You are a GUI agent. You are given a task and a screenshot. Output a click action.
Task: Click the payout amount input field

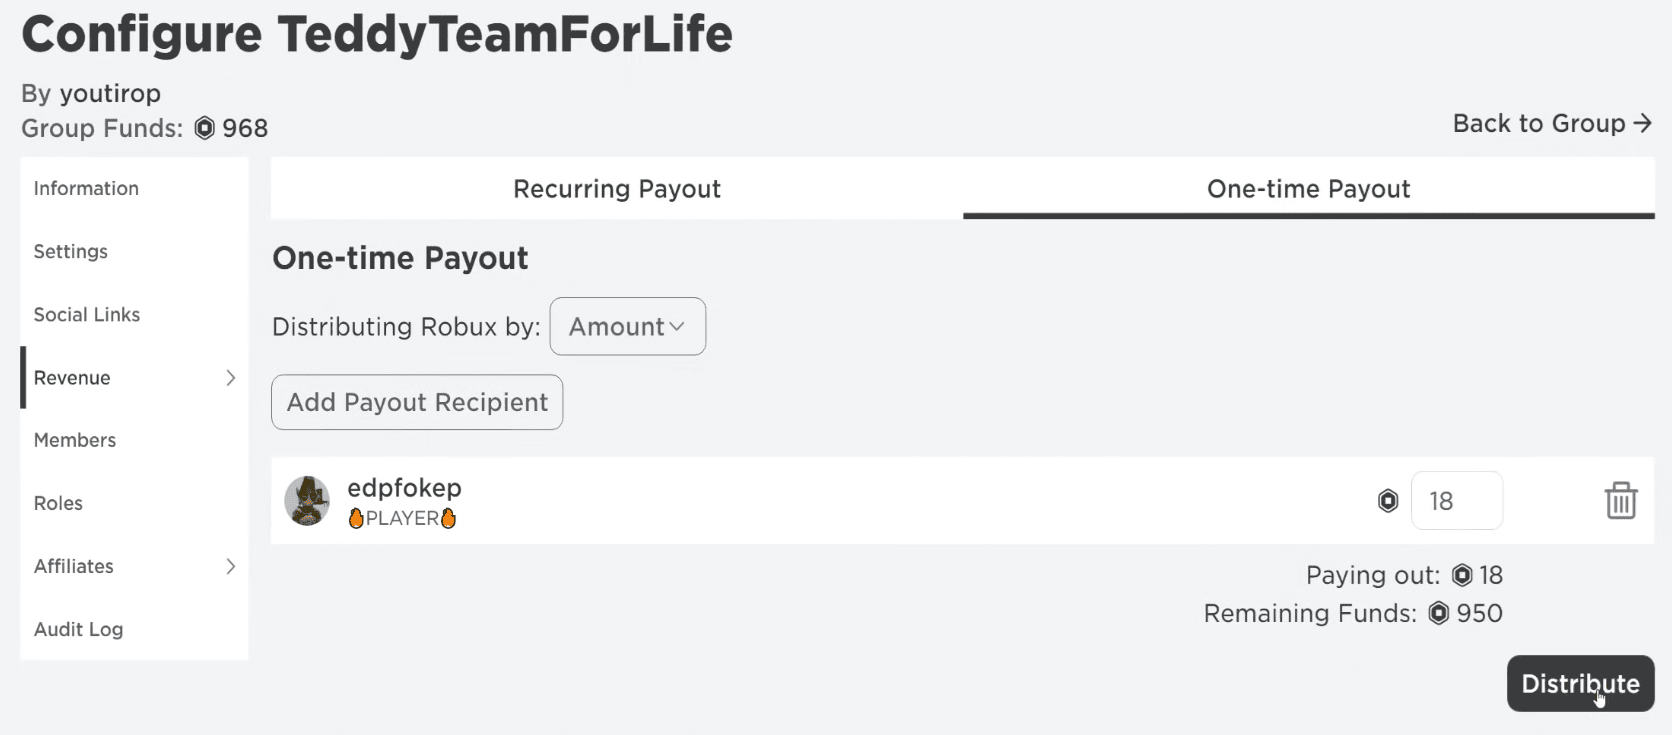click(1456, 501)
